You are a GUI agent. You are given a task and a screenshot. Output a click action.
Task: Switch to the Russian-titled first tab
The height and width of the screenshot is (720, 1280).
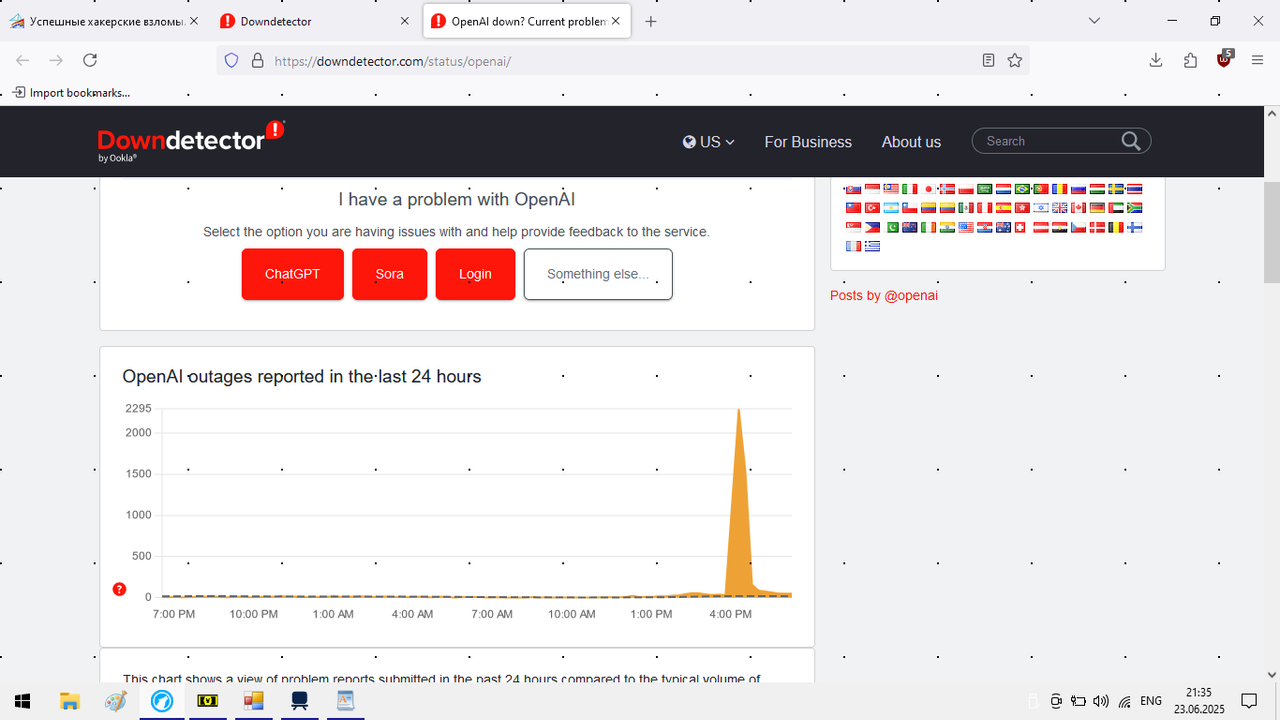[105, 21]
